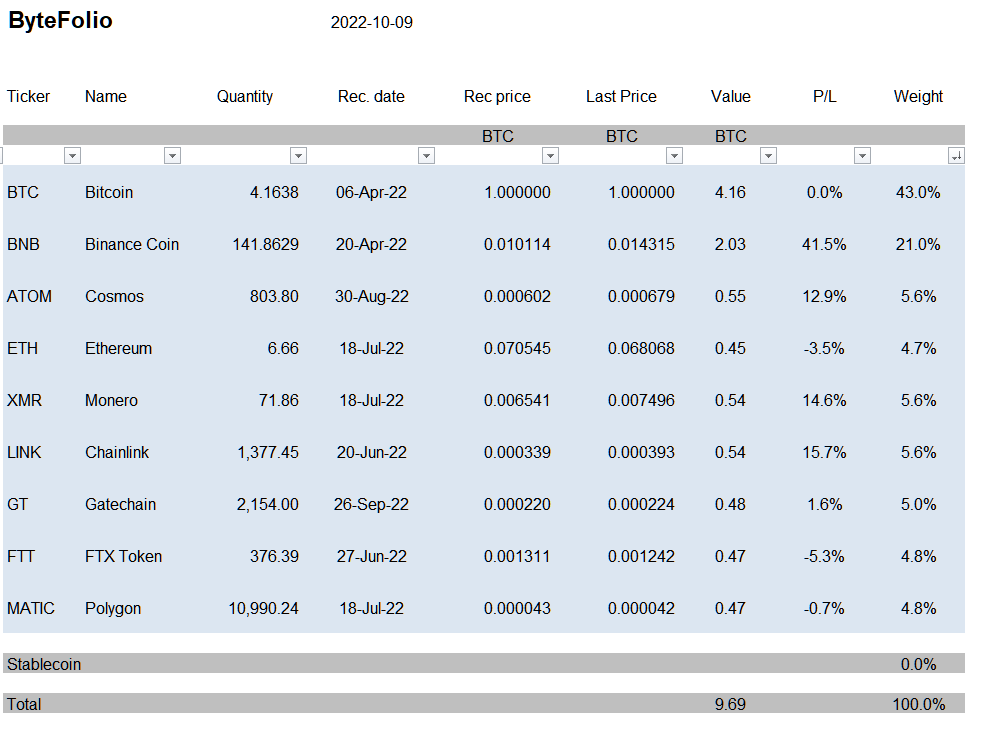Open the Ticker column filter dropdown
The image size is (989, 730).
coord(73,156)
